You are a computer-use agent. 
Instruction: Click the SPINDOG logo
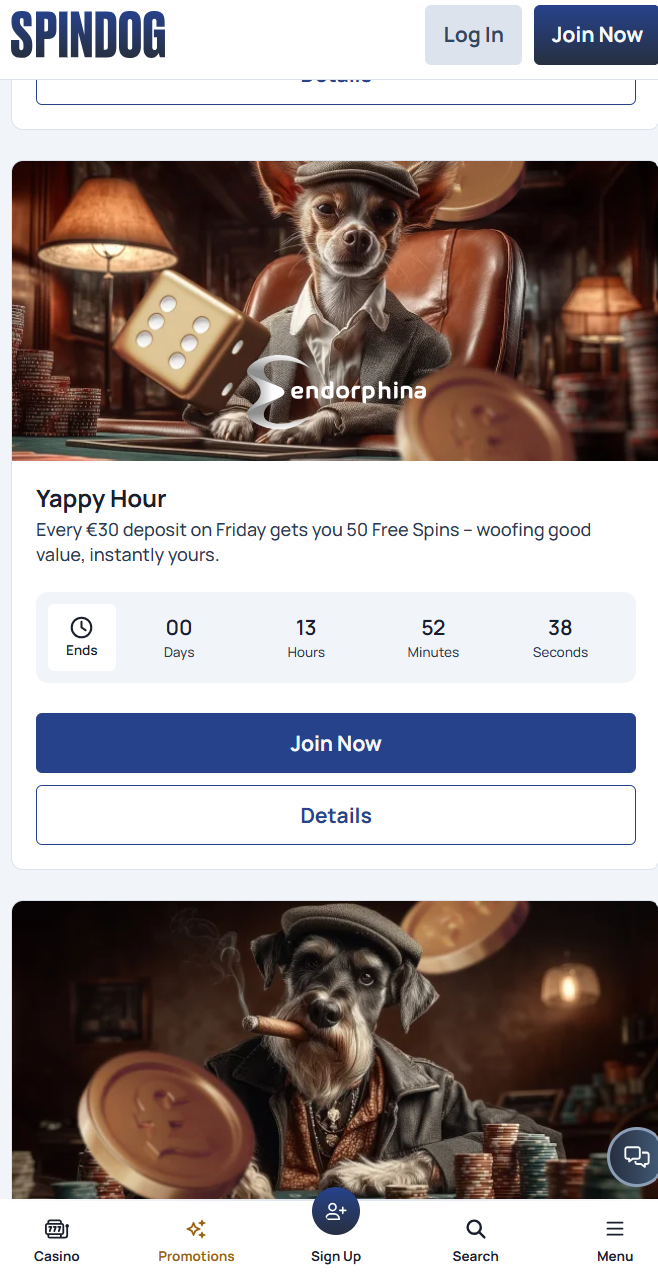87,34
